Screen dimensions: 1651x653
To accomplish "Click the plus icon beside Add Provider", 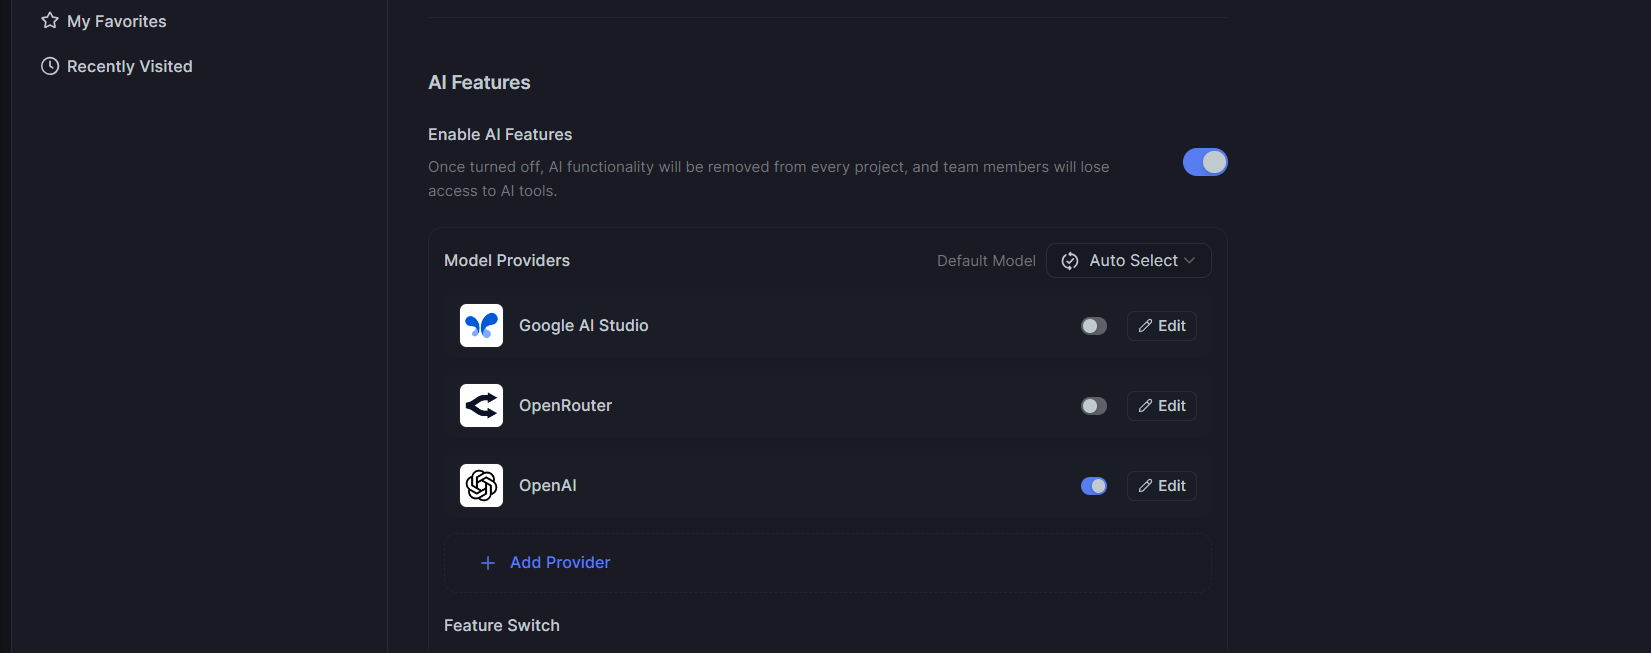I will 488,563.
